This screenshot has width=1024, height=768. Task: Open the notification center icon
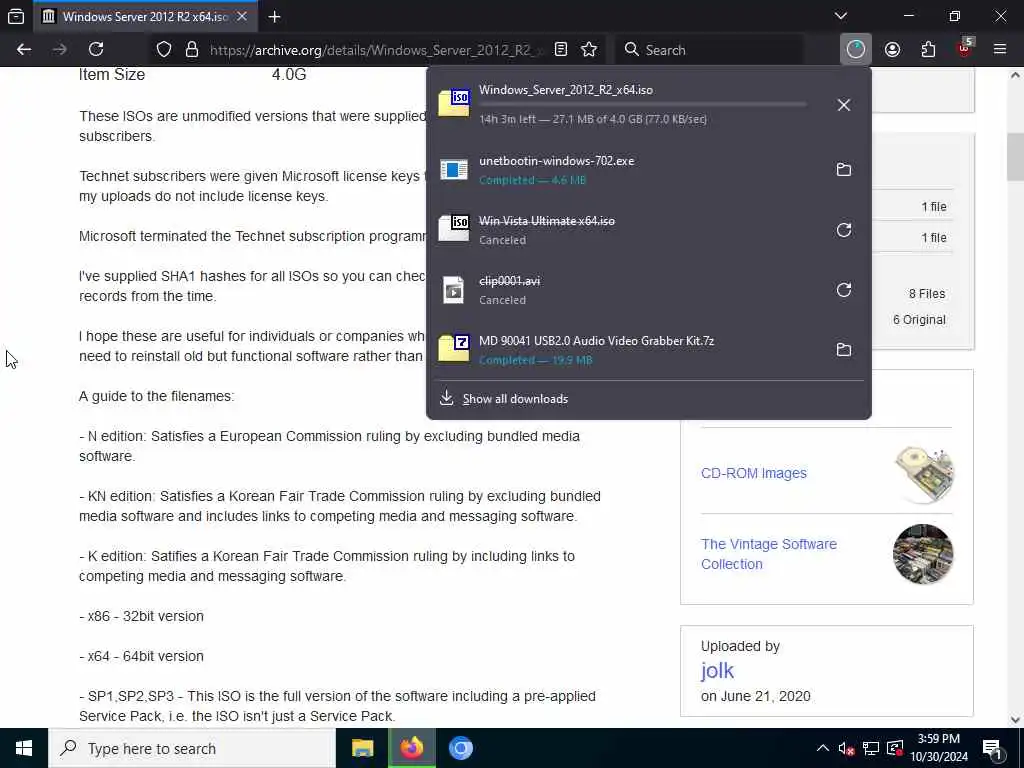coord(993,748)
